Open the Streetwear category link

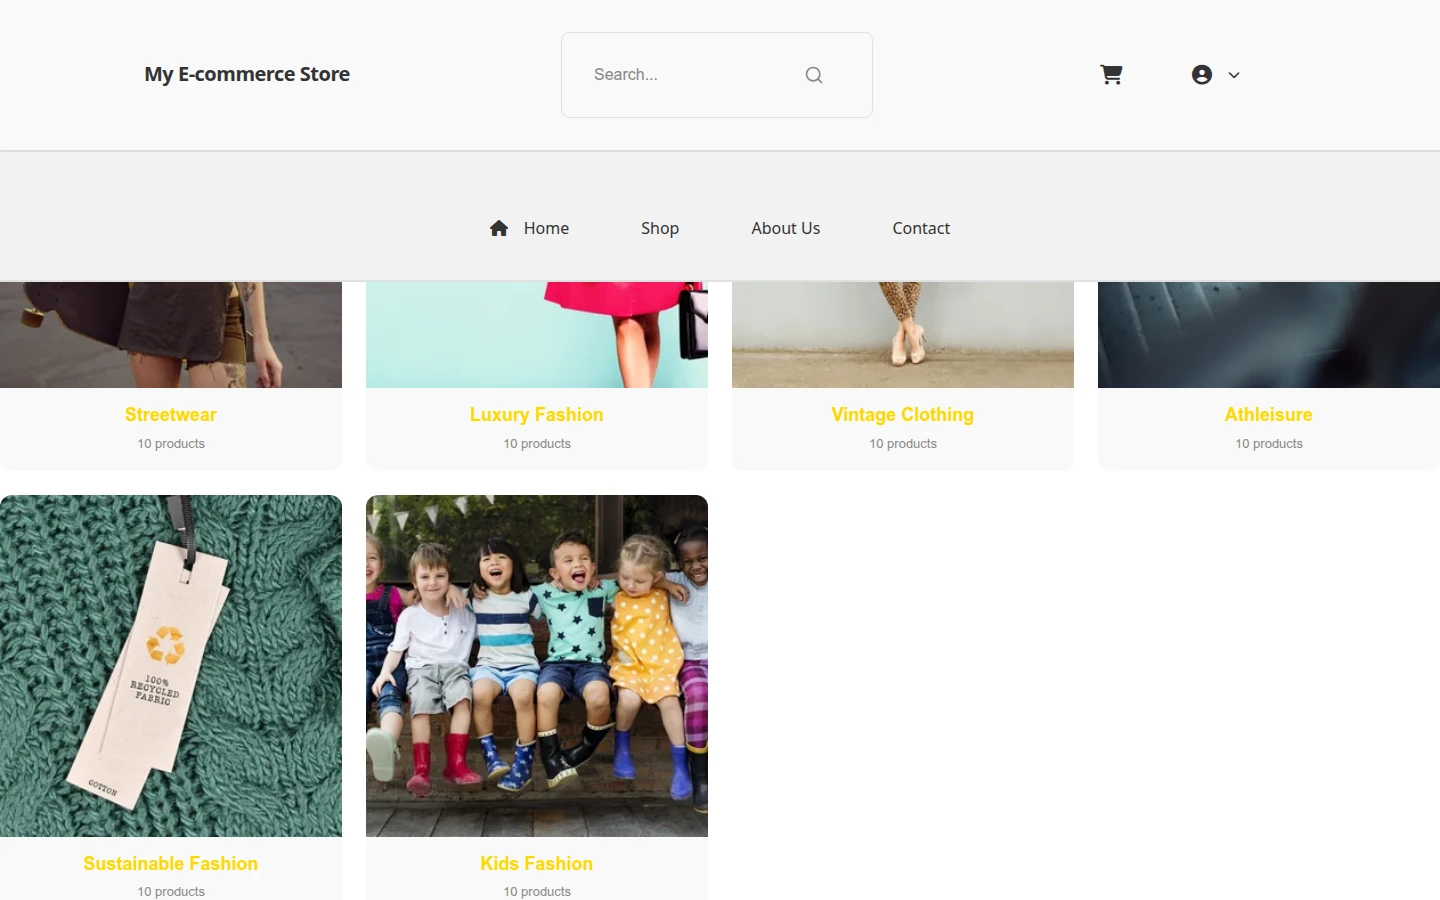(x=171, y=414)
